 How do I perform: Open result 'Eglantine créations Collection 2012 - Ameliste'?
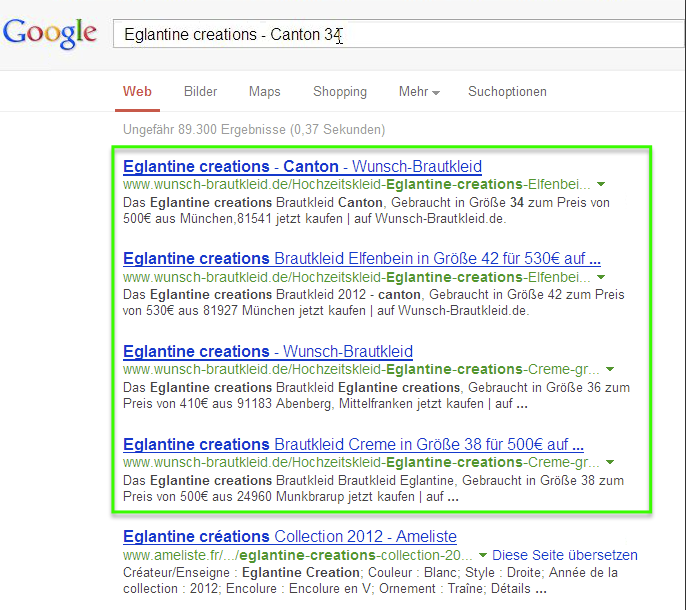290,536
